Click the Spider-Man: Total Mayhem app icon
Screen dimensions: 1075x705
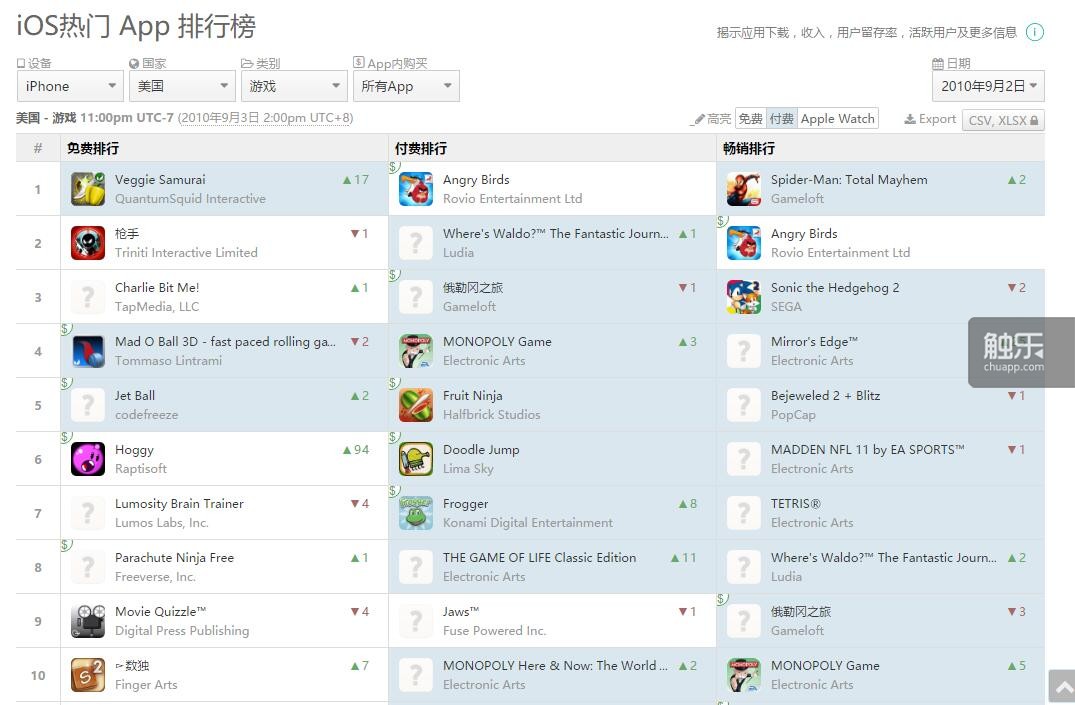pyautogui.click(x=744, y=189)
